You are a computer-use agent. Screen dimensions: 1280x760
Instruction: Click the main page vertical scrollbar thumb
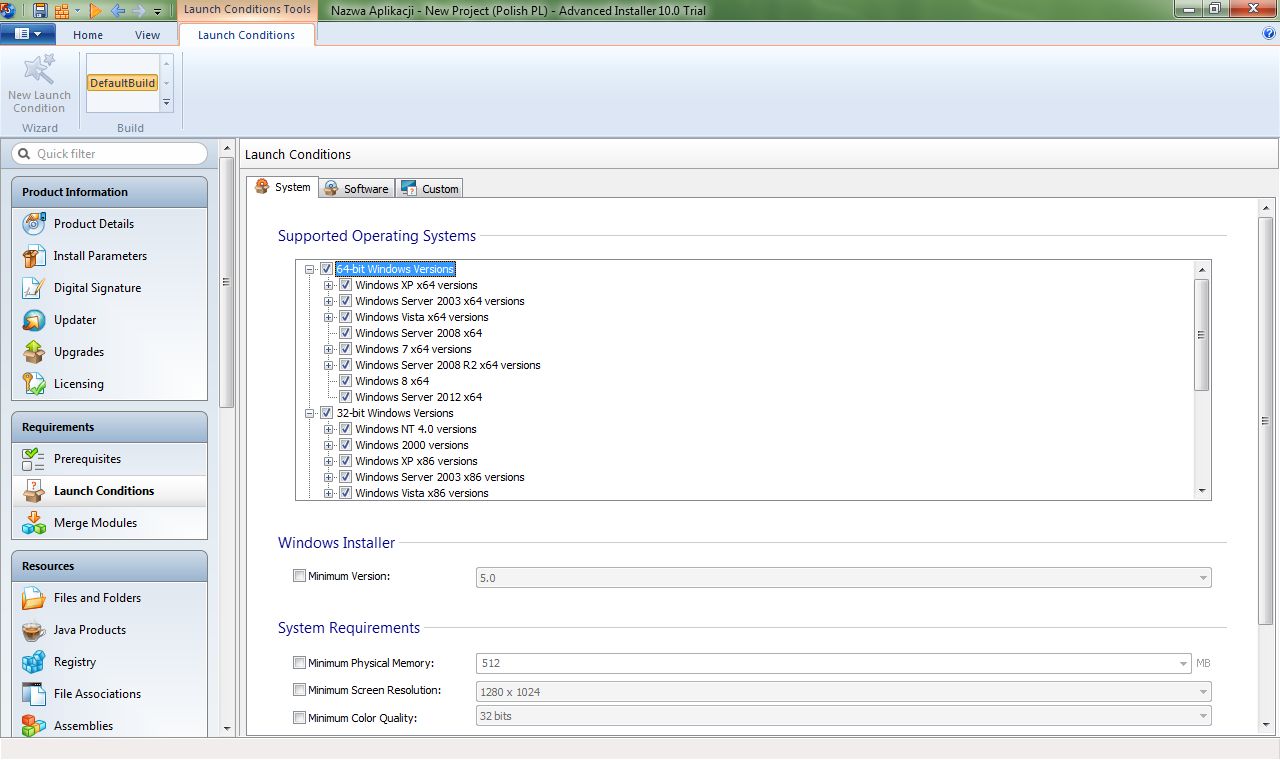click(1268, 421)
